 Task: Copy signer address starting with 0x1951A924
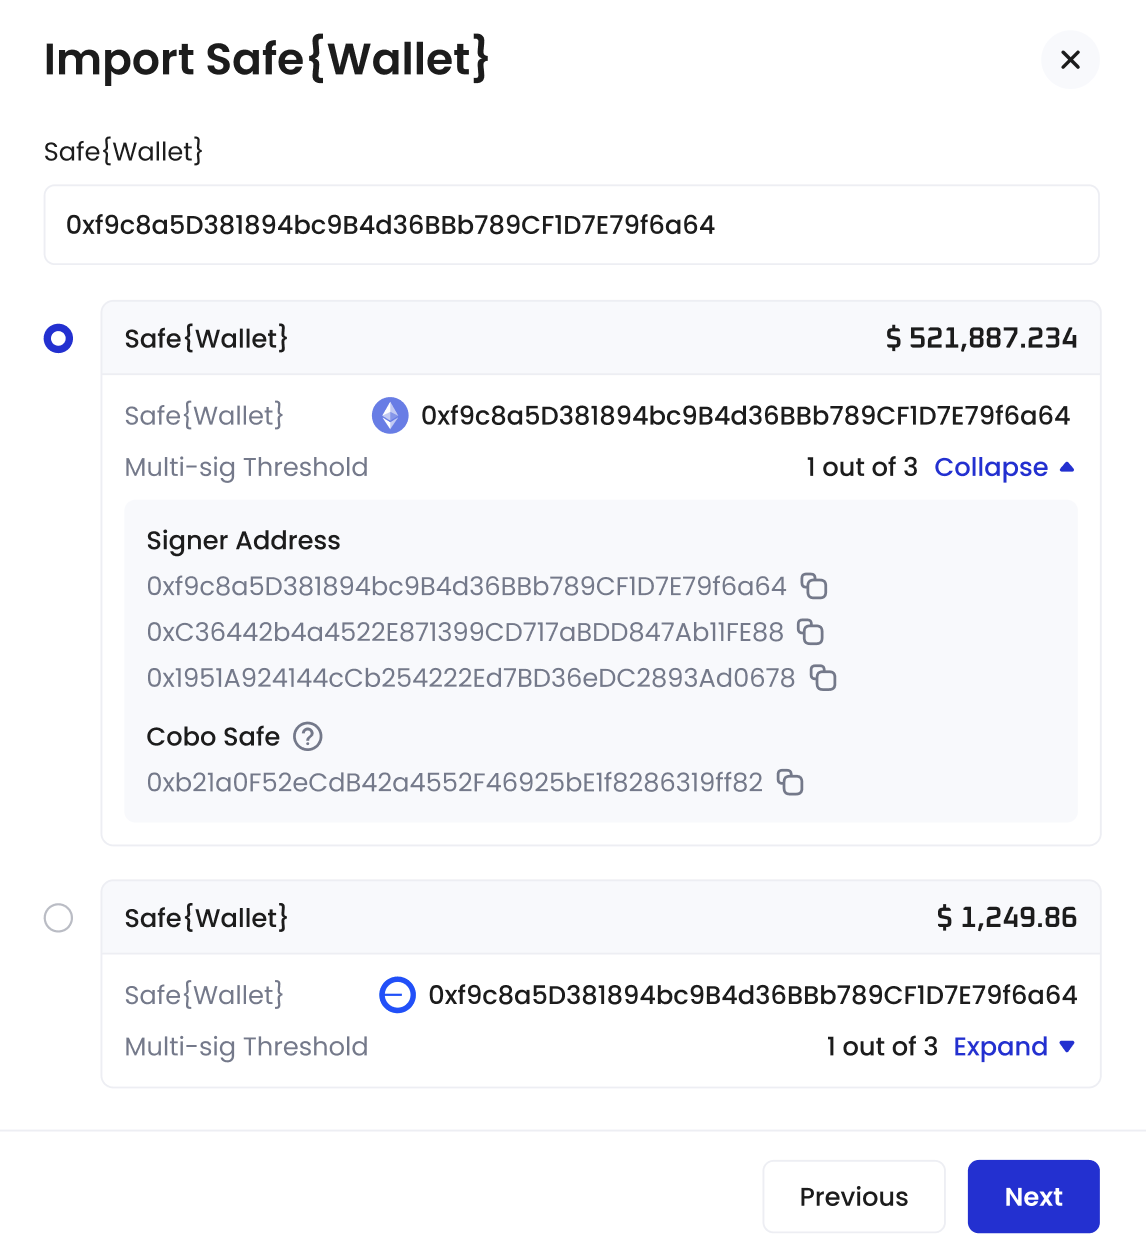pyautogui.click(x=823, y=678)
